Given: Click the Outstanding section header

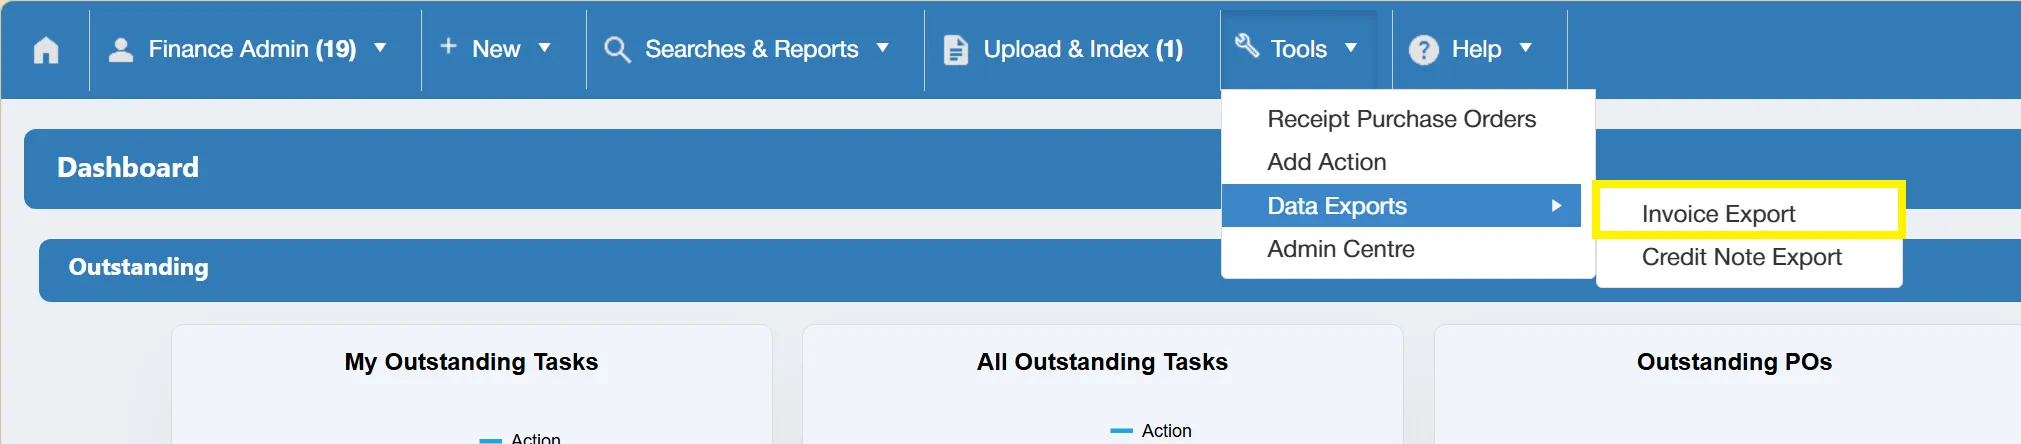Looking at the screenshot, I should (x=1030, y=269).
